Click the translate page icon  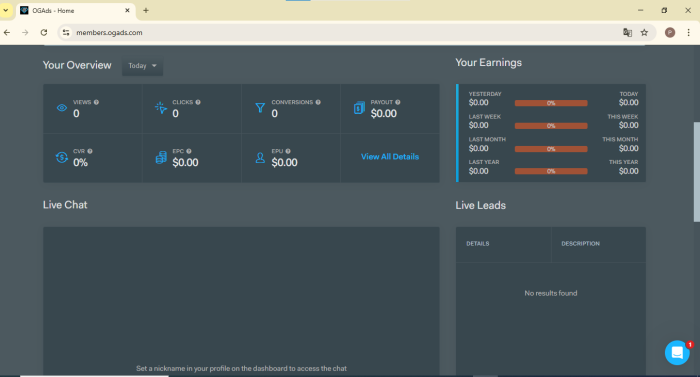click(627, 33)
